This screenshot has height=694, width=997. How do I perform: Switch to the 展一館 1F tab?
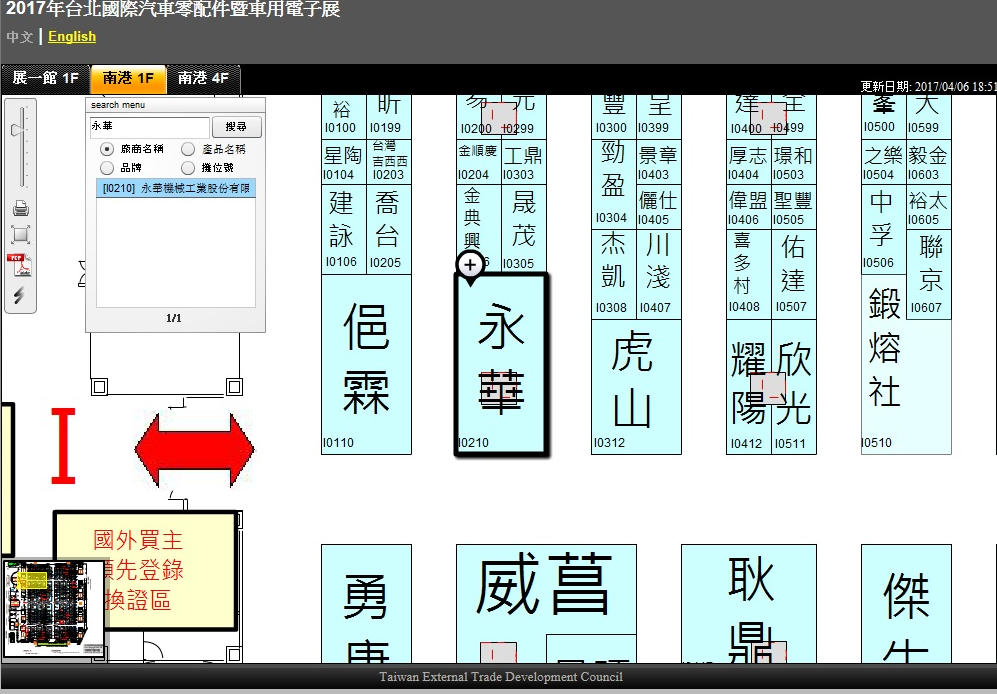(46, 78)
